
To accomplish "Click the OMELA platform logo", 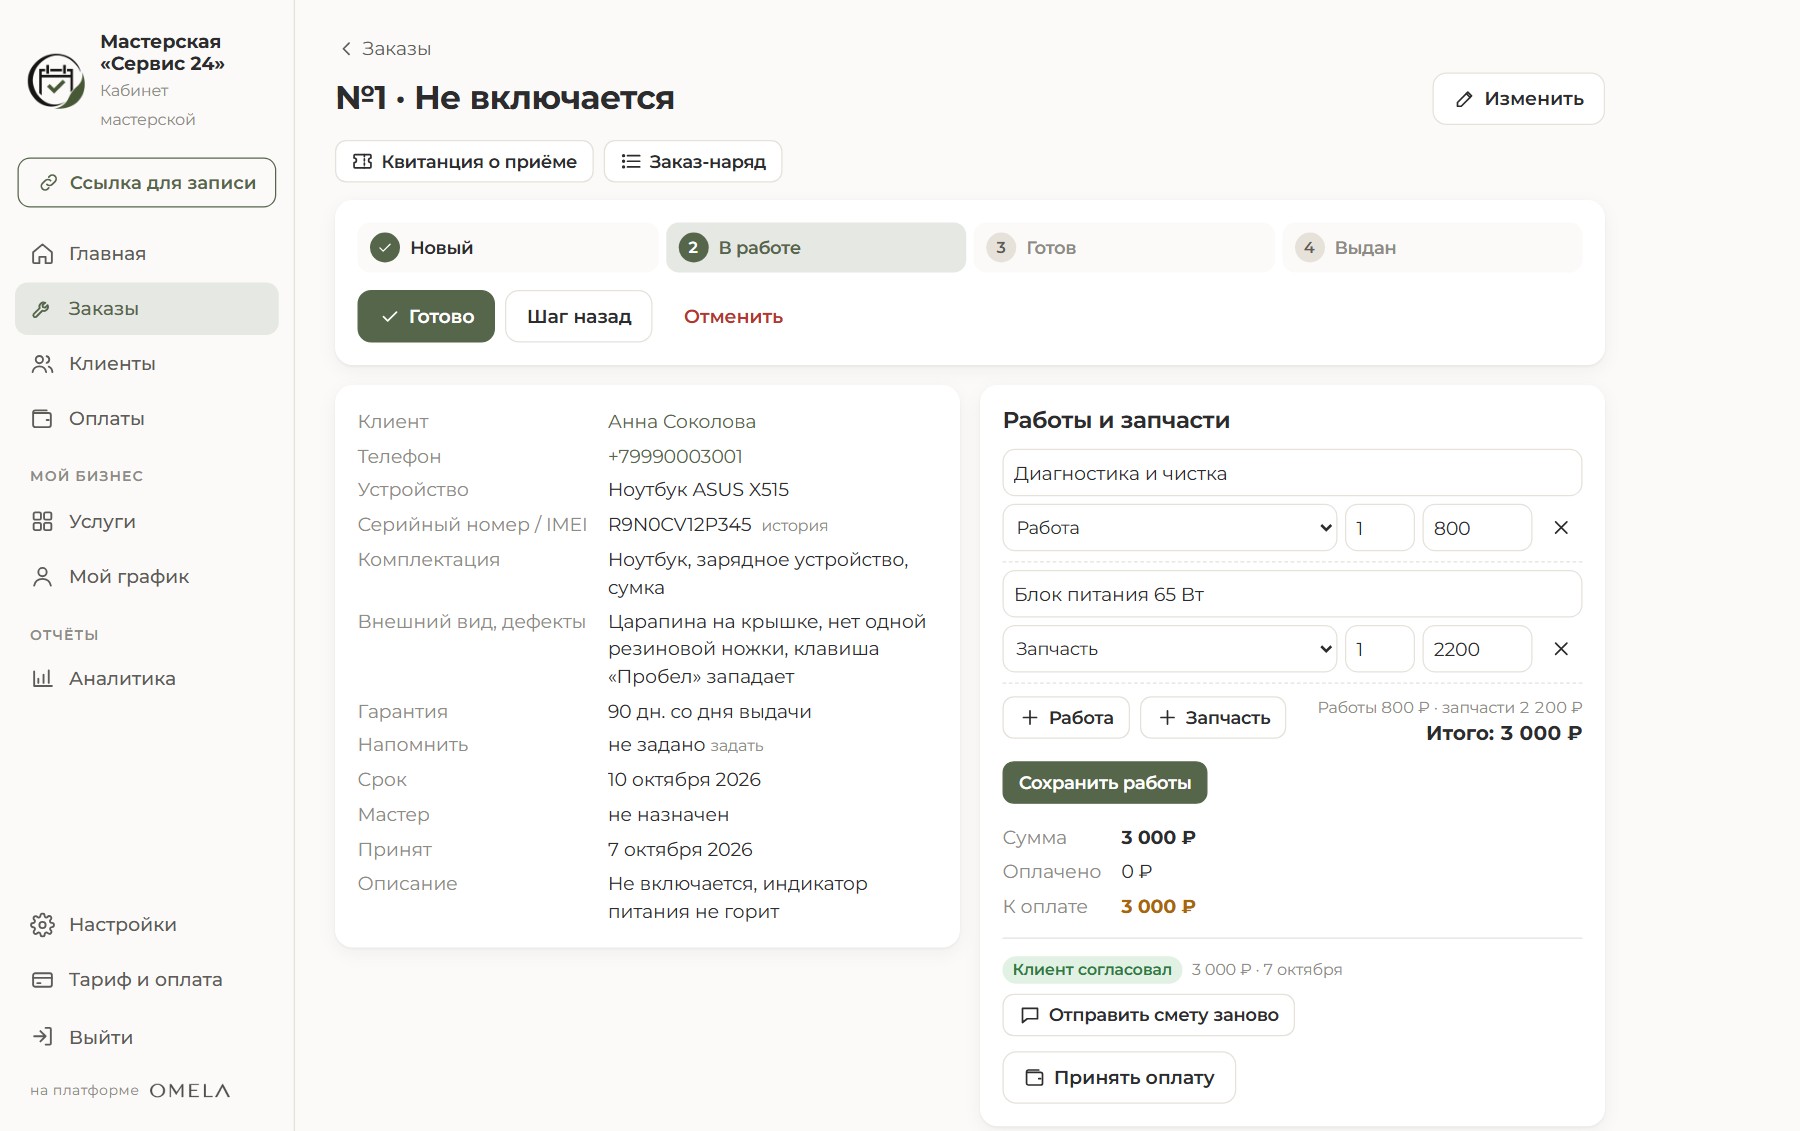I will click(190, 1091).
